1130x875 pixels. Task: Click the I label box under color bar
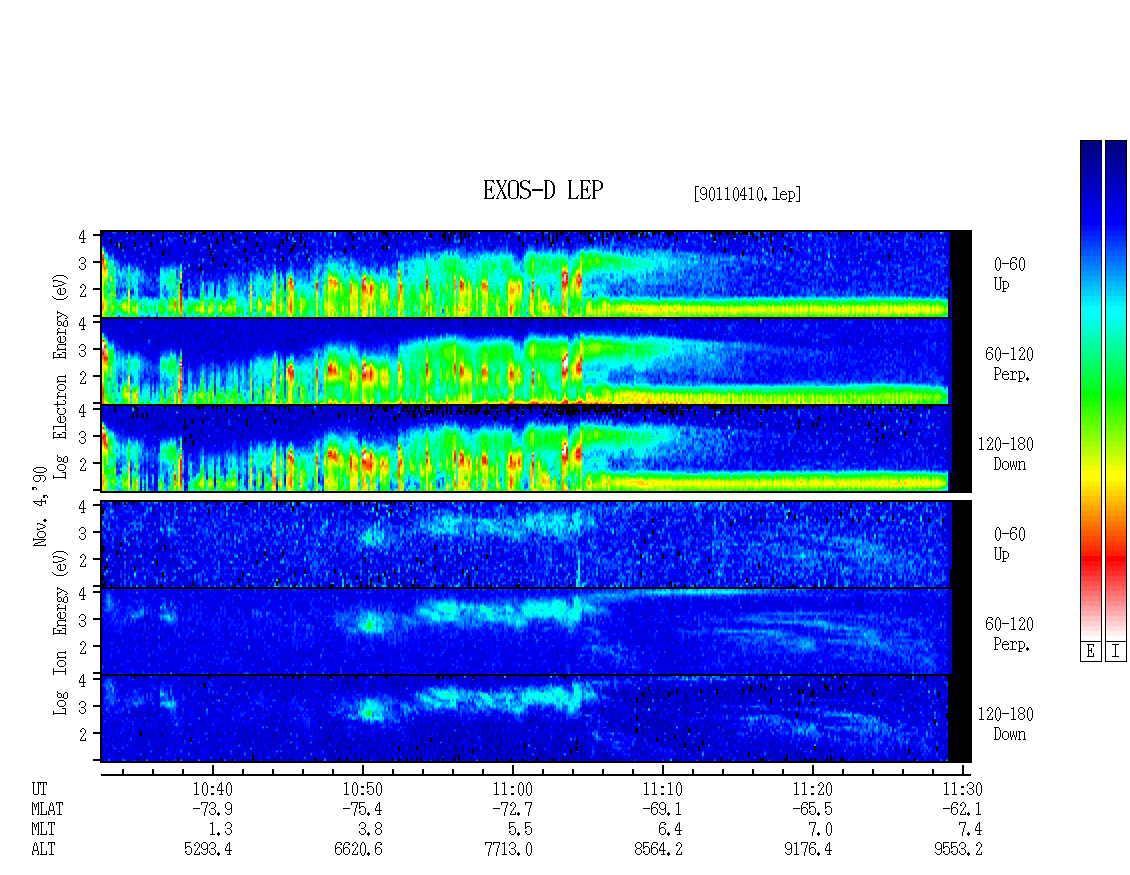click(1116, 651)
